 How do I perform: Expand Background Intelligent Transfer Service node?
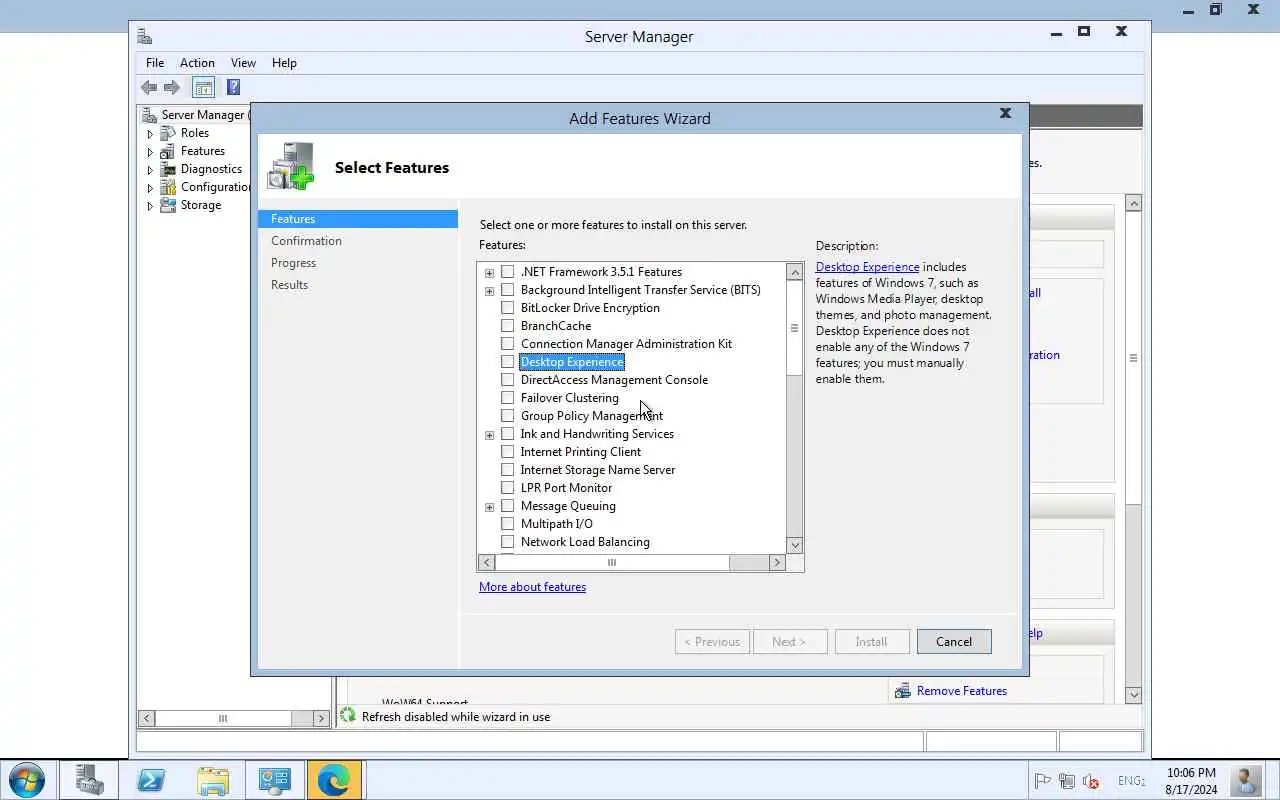(489, 291)
